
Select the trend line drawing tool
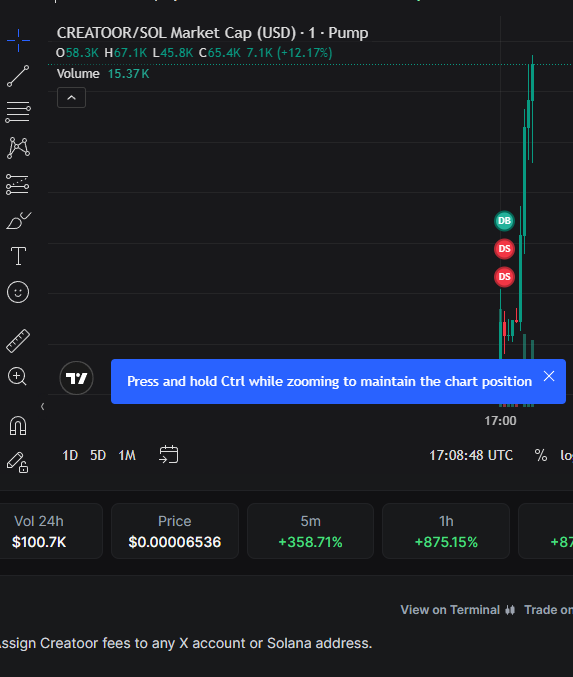[18, 76]
